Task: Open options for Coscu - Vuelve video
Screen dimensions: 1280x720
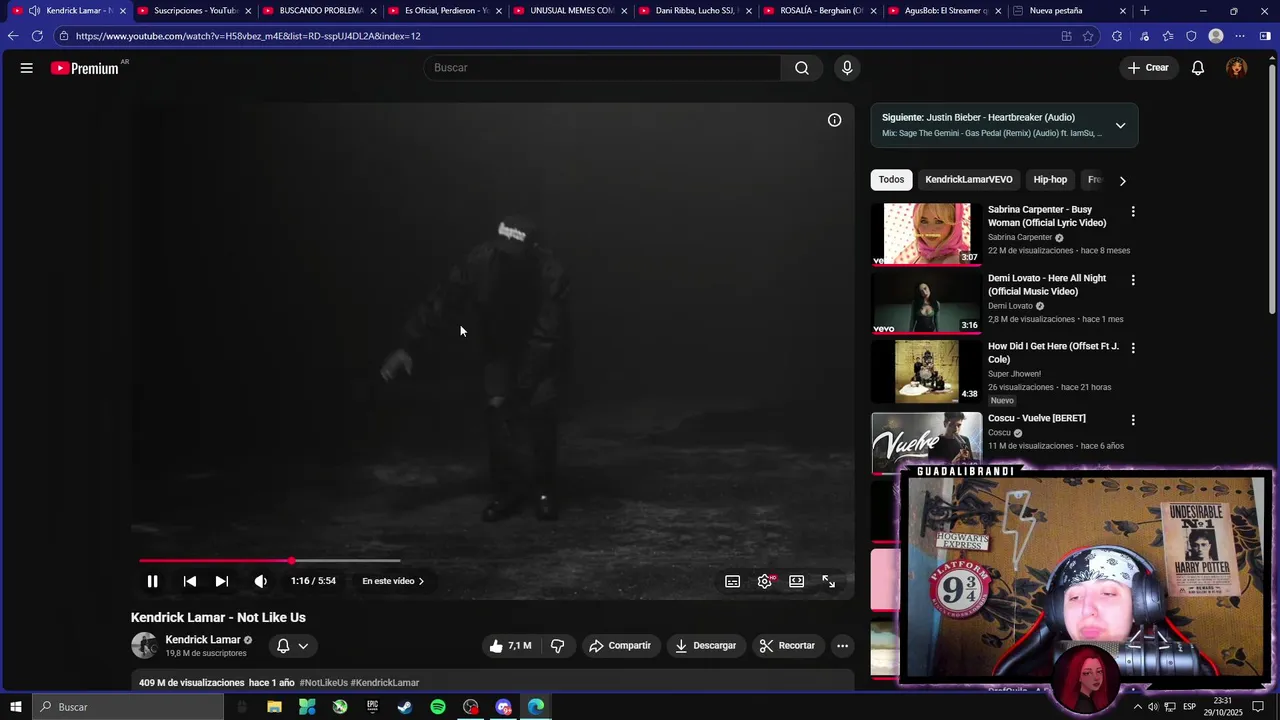Action: 1133,420
